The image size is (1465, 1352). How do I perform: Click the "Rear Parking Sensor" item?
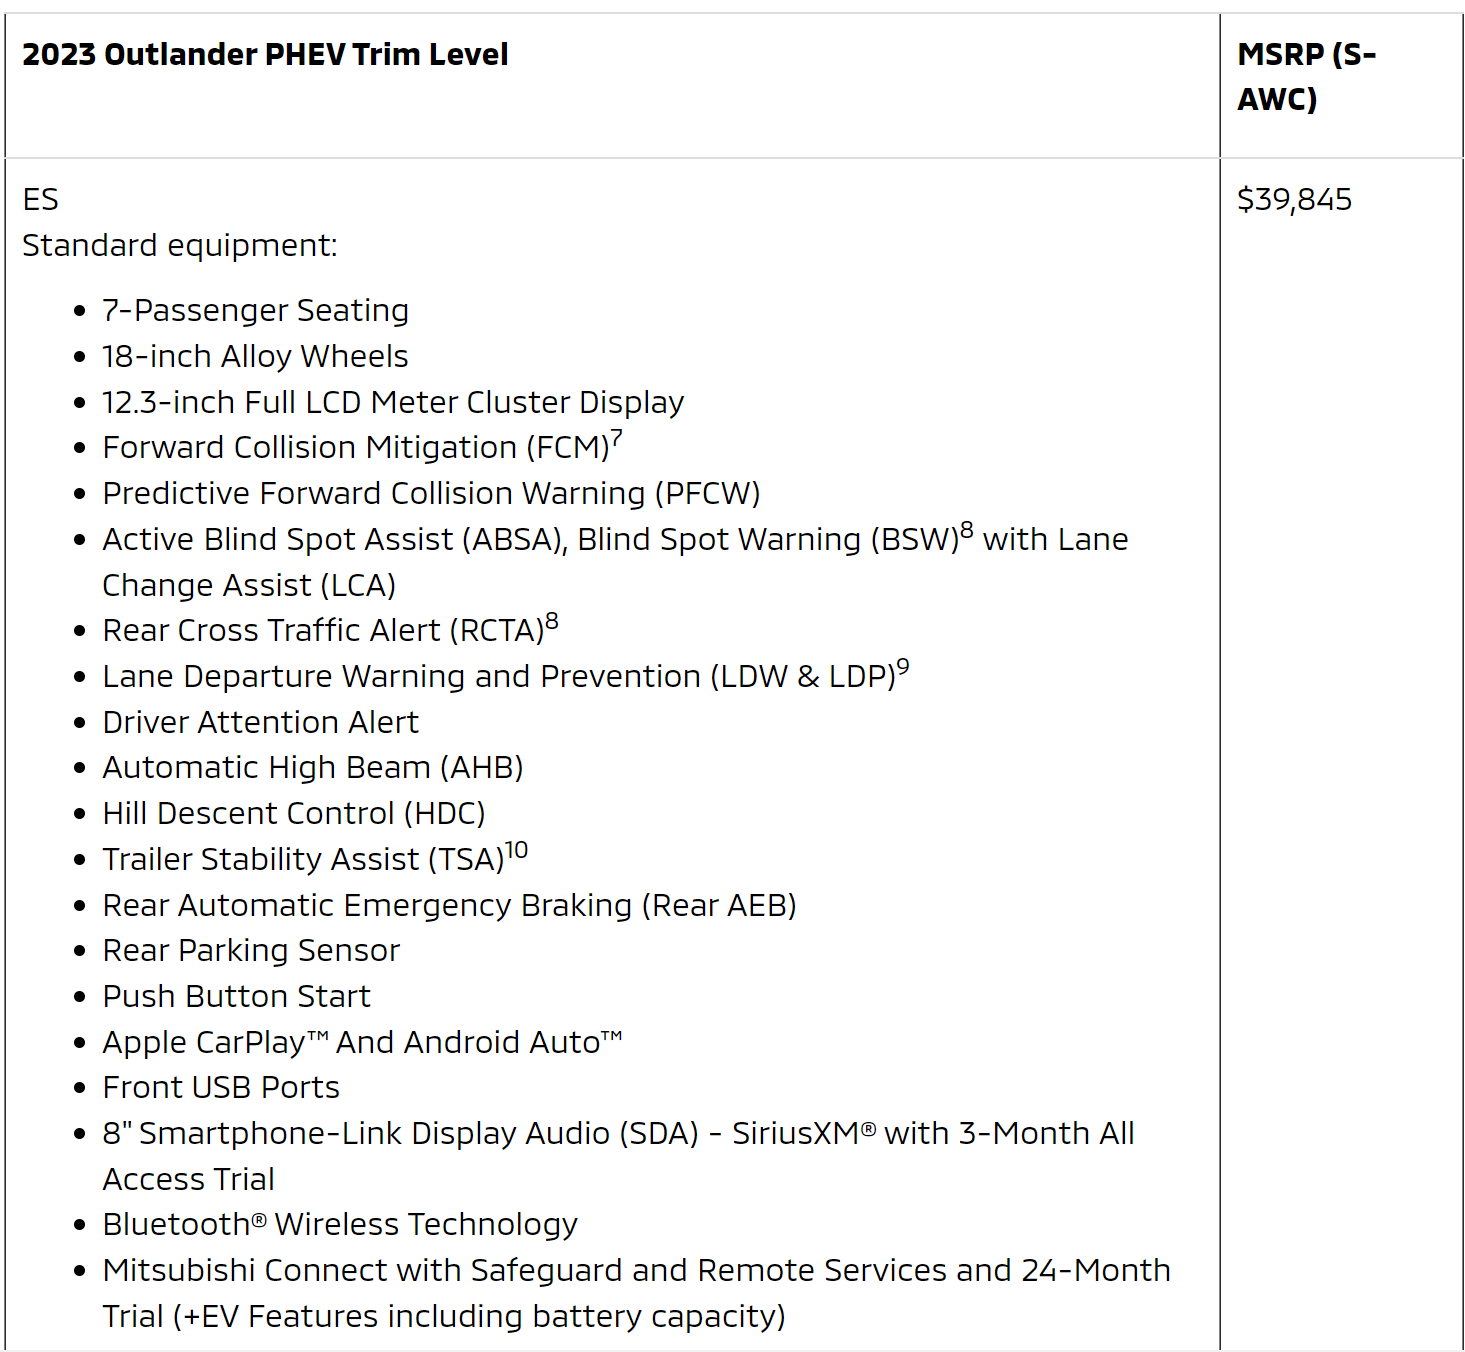coord(251,951)
